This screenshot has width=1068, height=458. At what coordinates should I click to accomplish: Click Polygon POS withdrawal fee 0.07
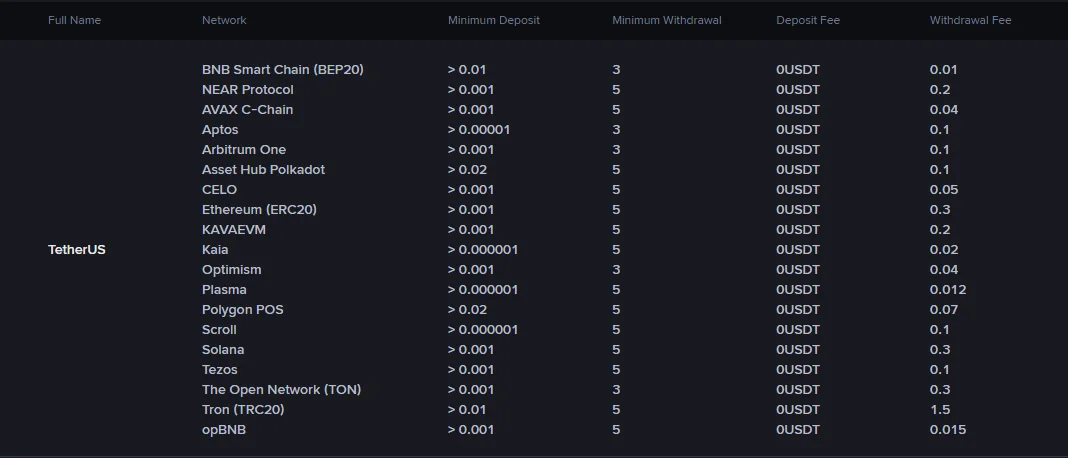(x=944, y=309)
